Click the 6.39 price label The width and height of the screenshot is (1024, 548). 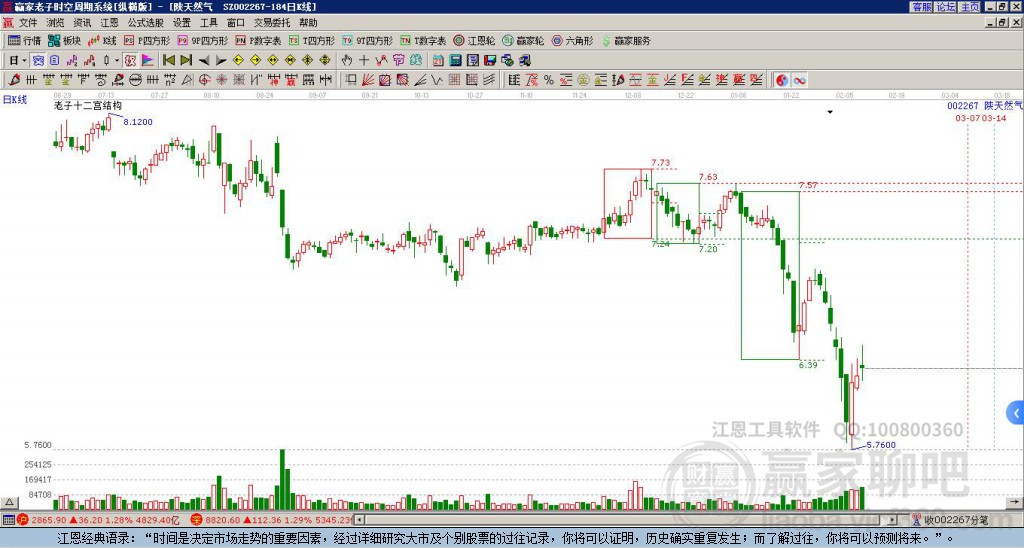click(808, 364)
